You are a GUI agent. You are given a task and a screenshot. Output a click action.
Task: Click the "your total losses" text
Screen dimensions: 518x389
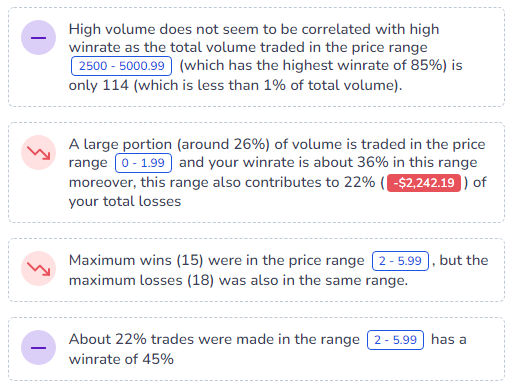coord(125,201)
